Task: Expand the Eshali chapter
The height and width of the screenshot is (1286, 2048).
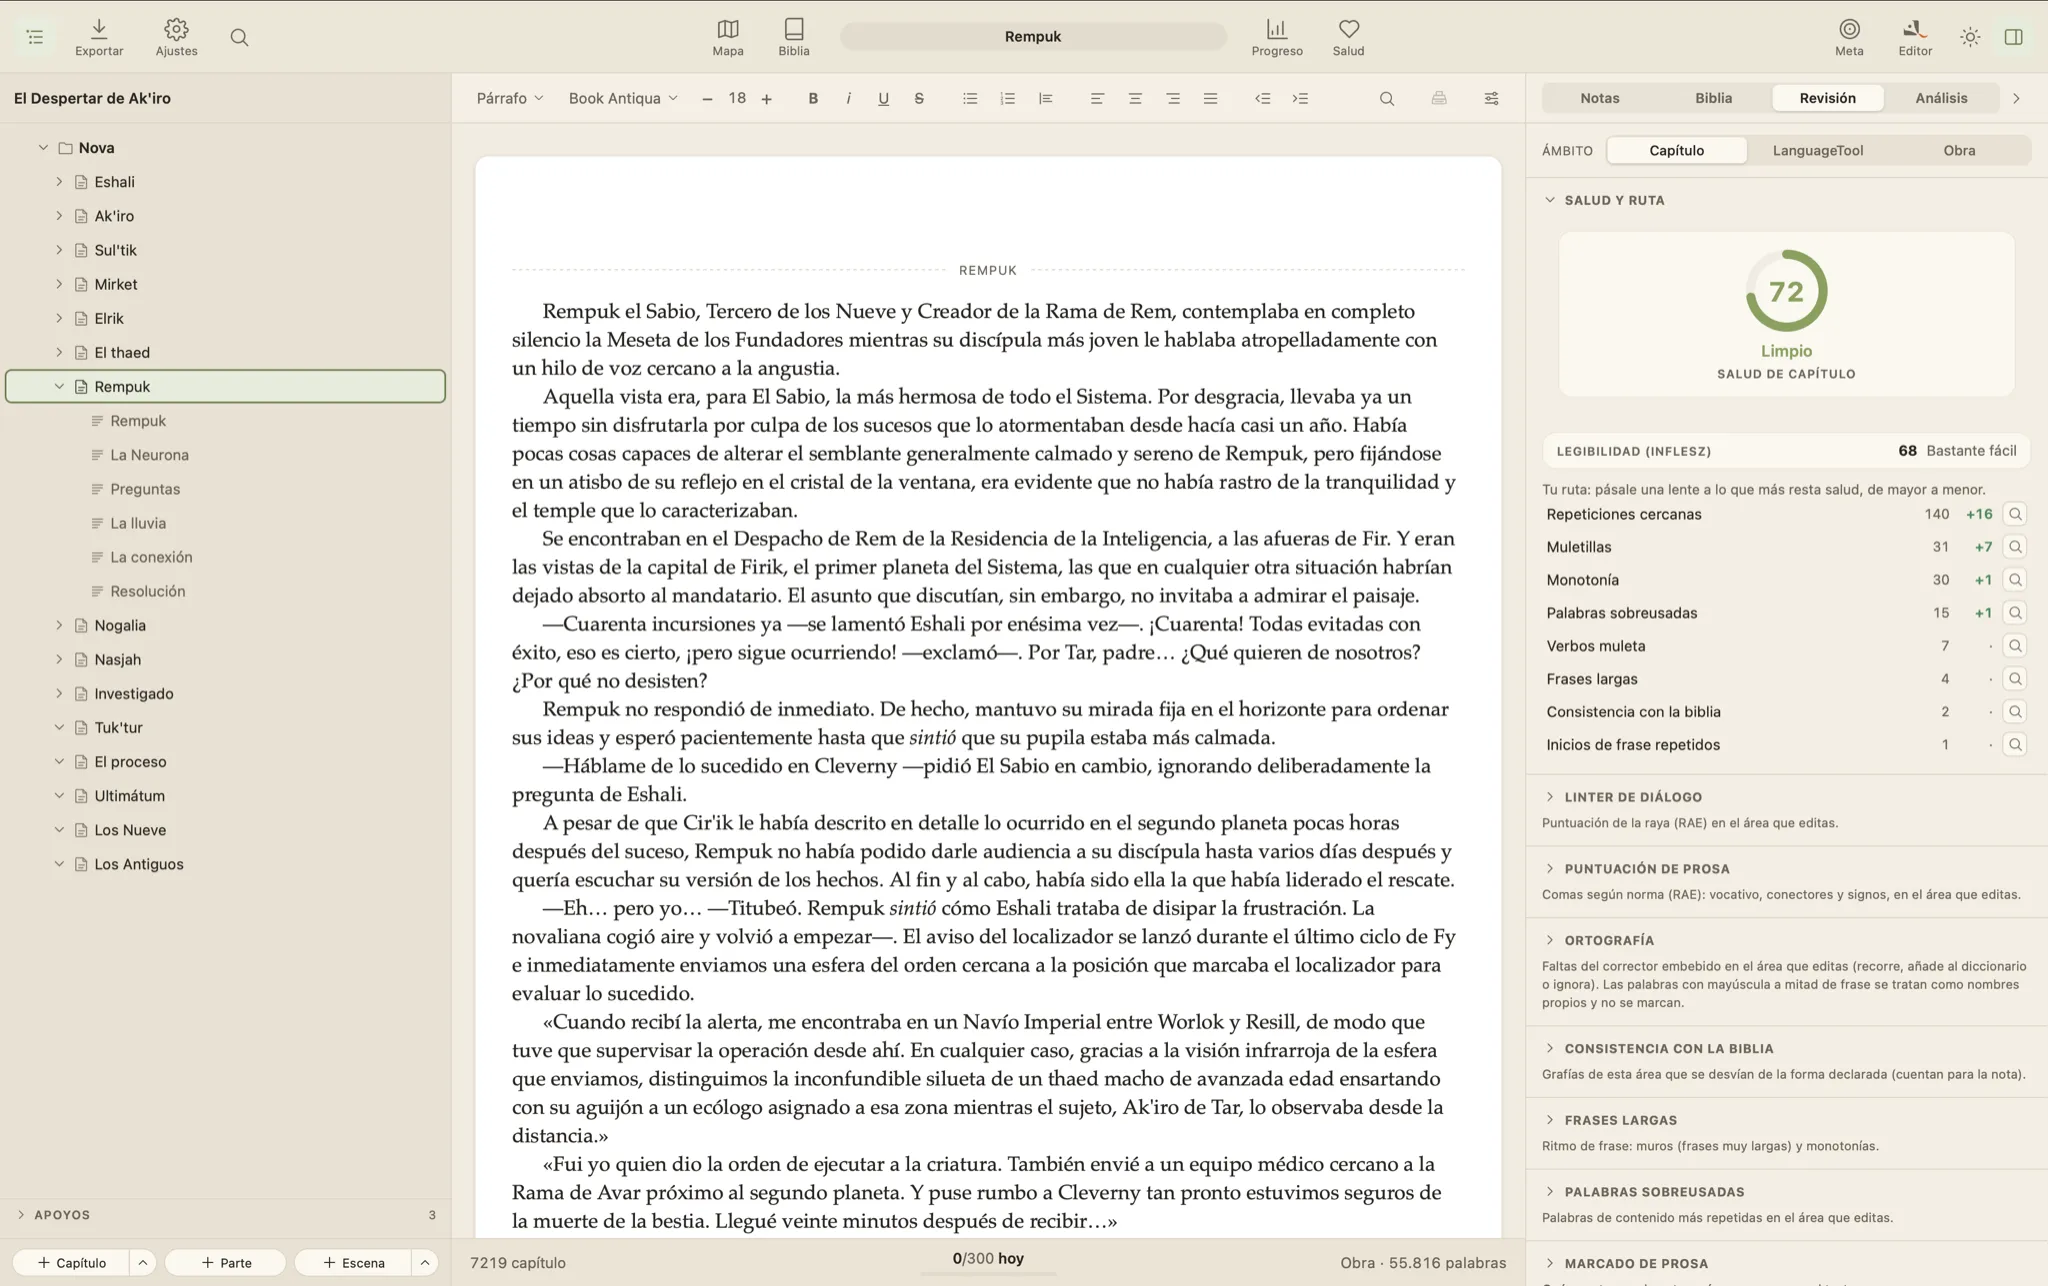Action: 59,182
